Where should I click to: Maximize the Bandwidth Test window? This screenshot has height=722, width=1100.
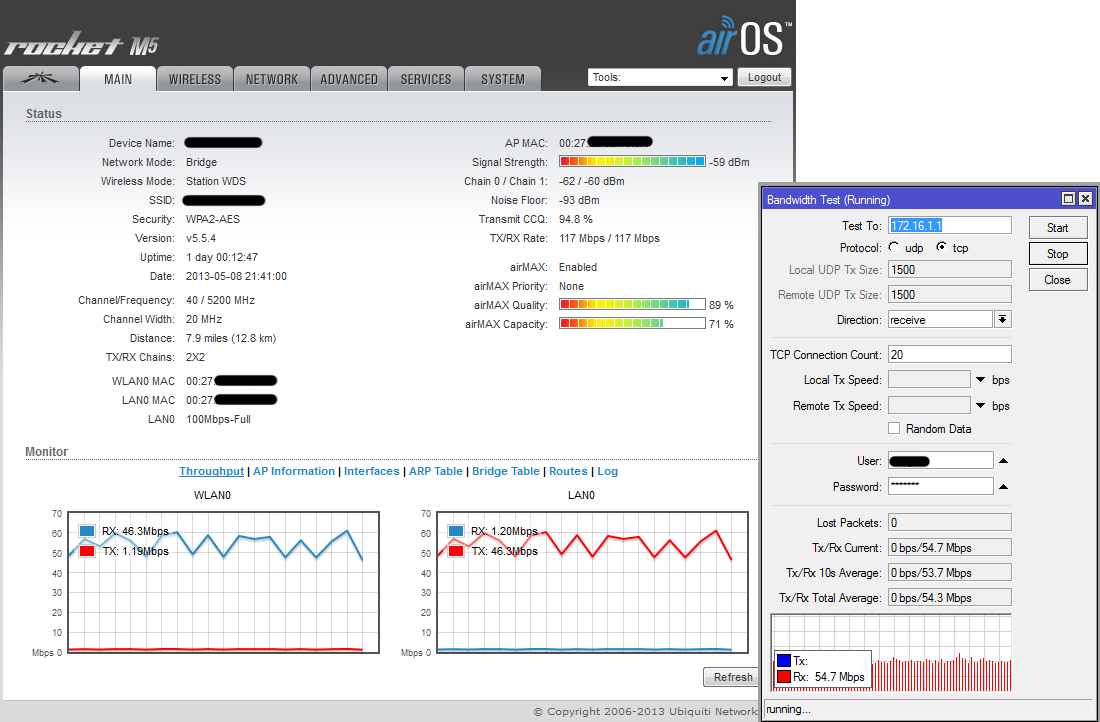click(1068, 199)
